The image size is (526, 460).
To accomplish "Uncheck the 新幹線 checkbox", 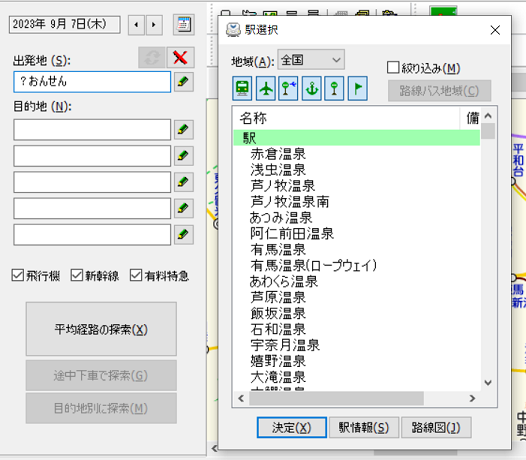I will pos(76,275).
